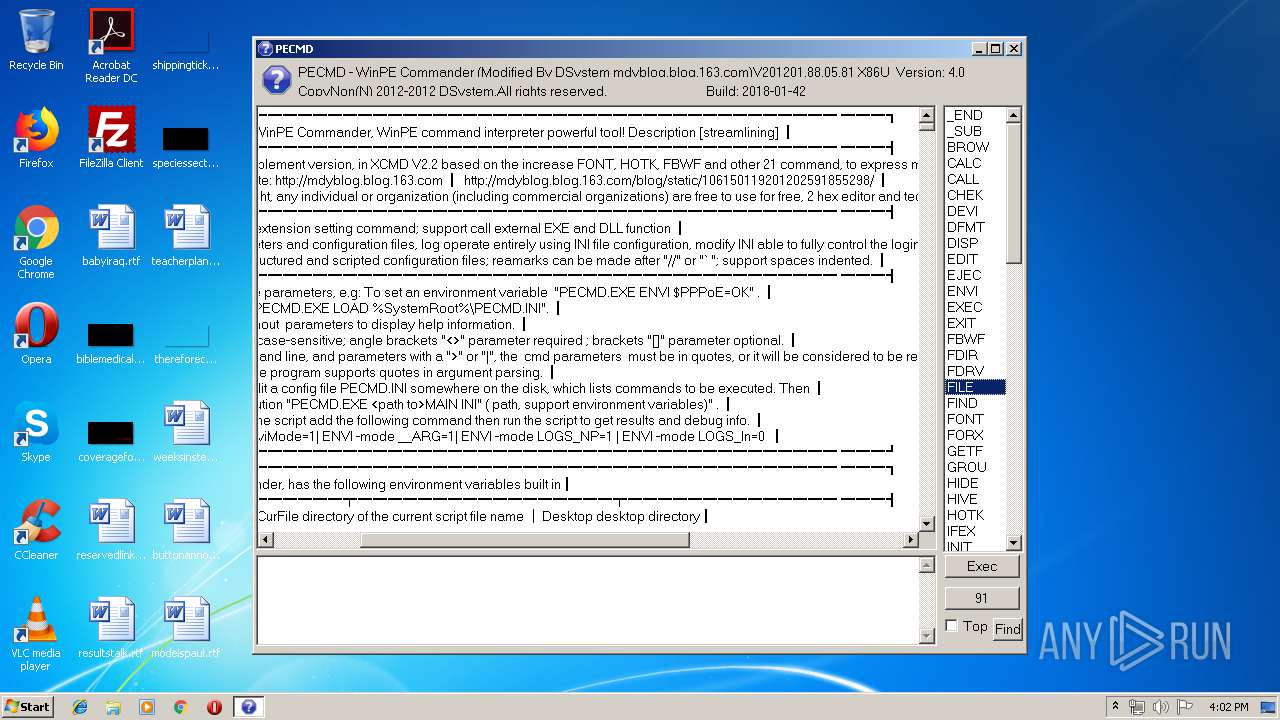1280x720 pixels.
Task: Select highlighted FILE command in list
Action: 975,387
